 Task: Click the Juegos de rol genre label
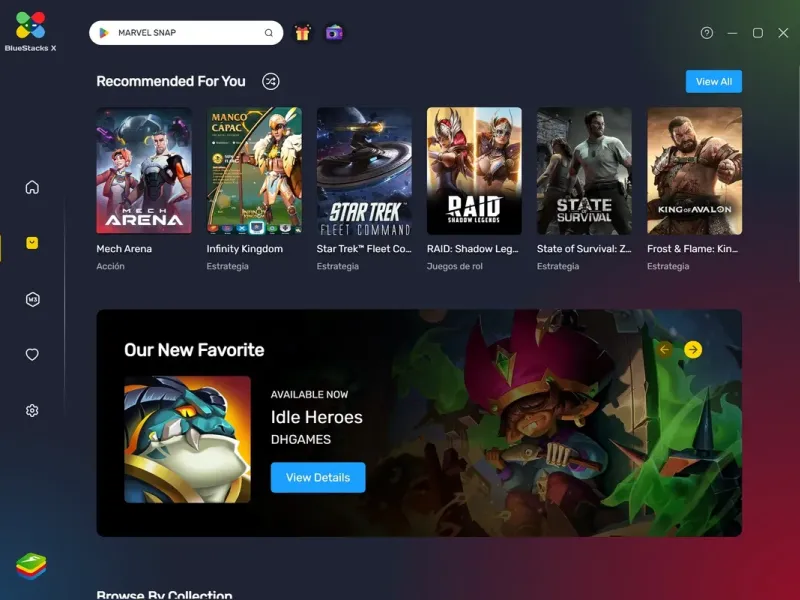pyautogui.click(x=455, y=266)
